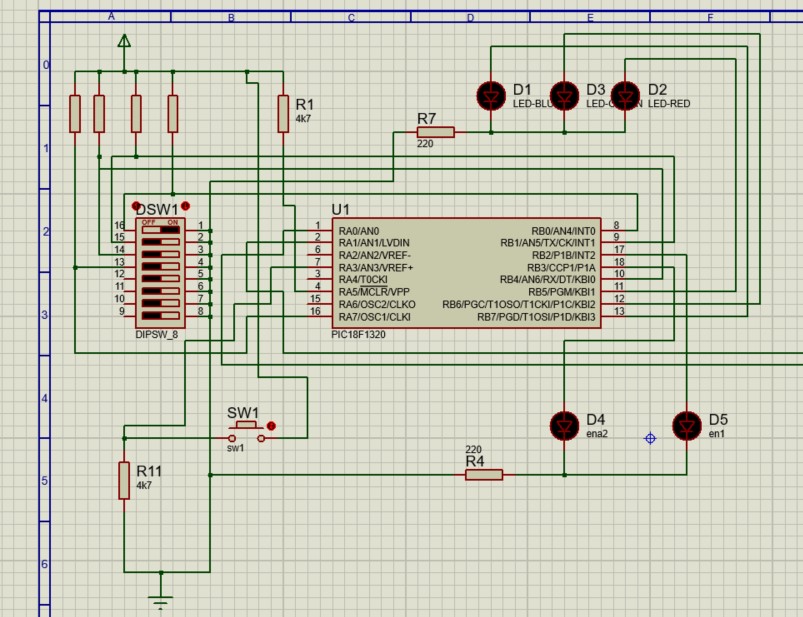Toggle the fourth DIP switch on DSW1
This screenshot has width=803, height=617.
click(160, 264)
